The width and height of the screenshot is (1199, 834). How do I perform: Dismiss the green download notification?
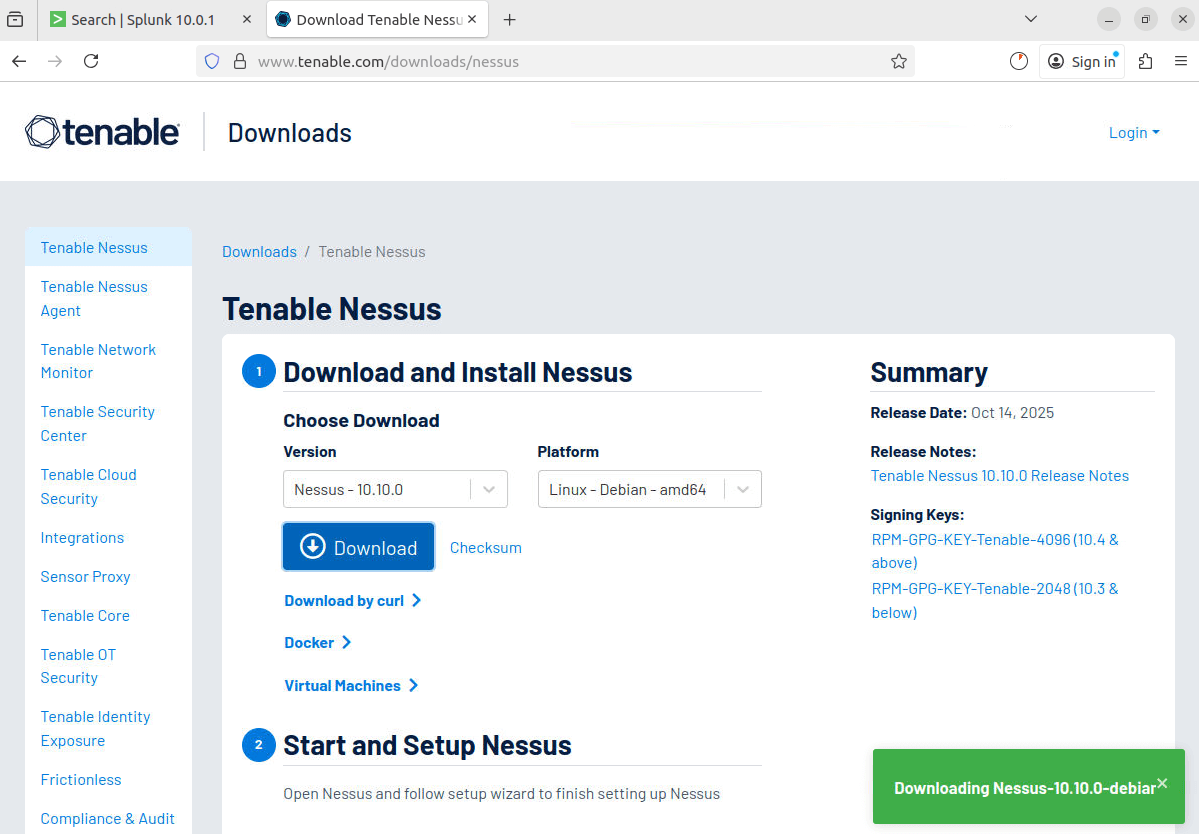1161,783
